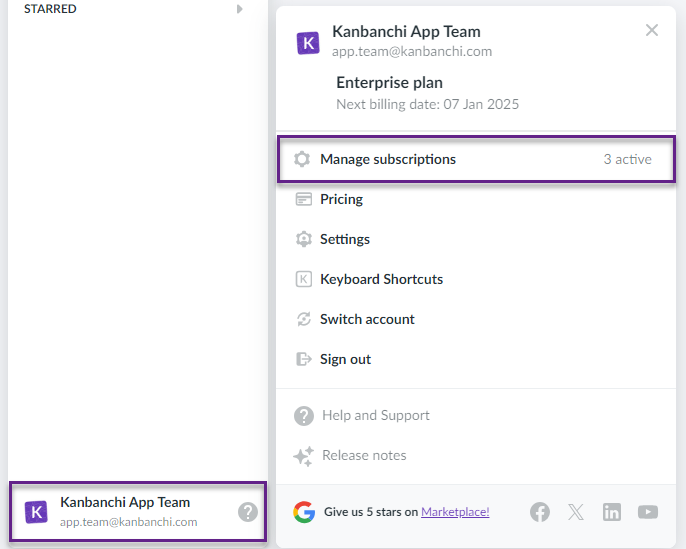
Task: Click 'Next billing date: 07 Jan 2025'
Action: (427, 104)
